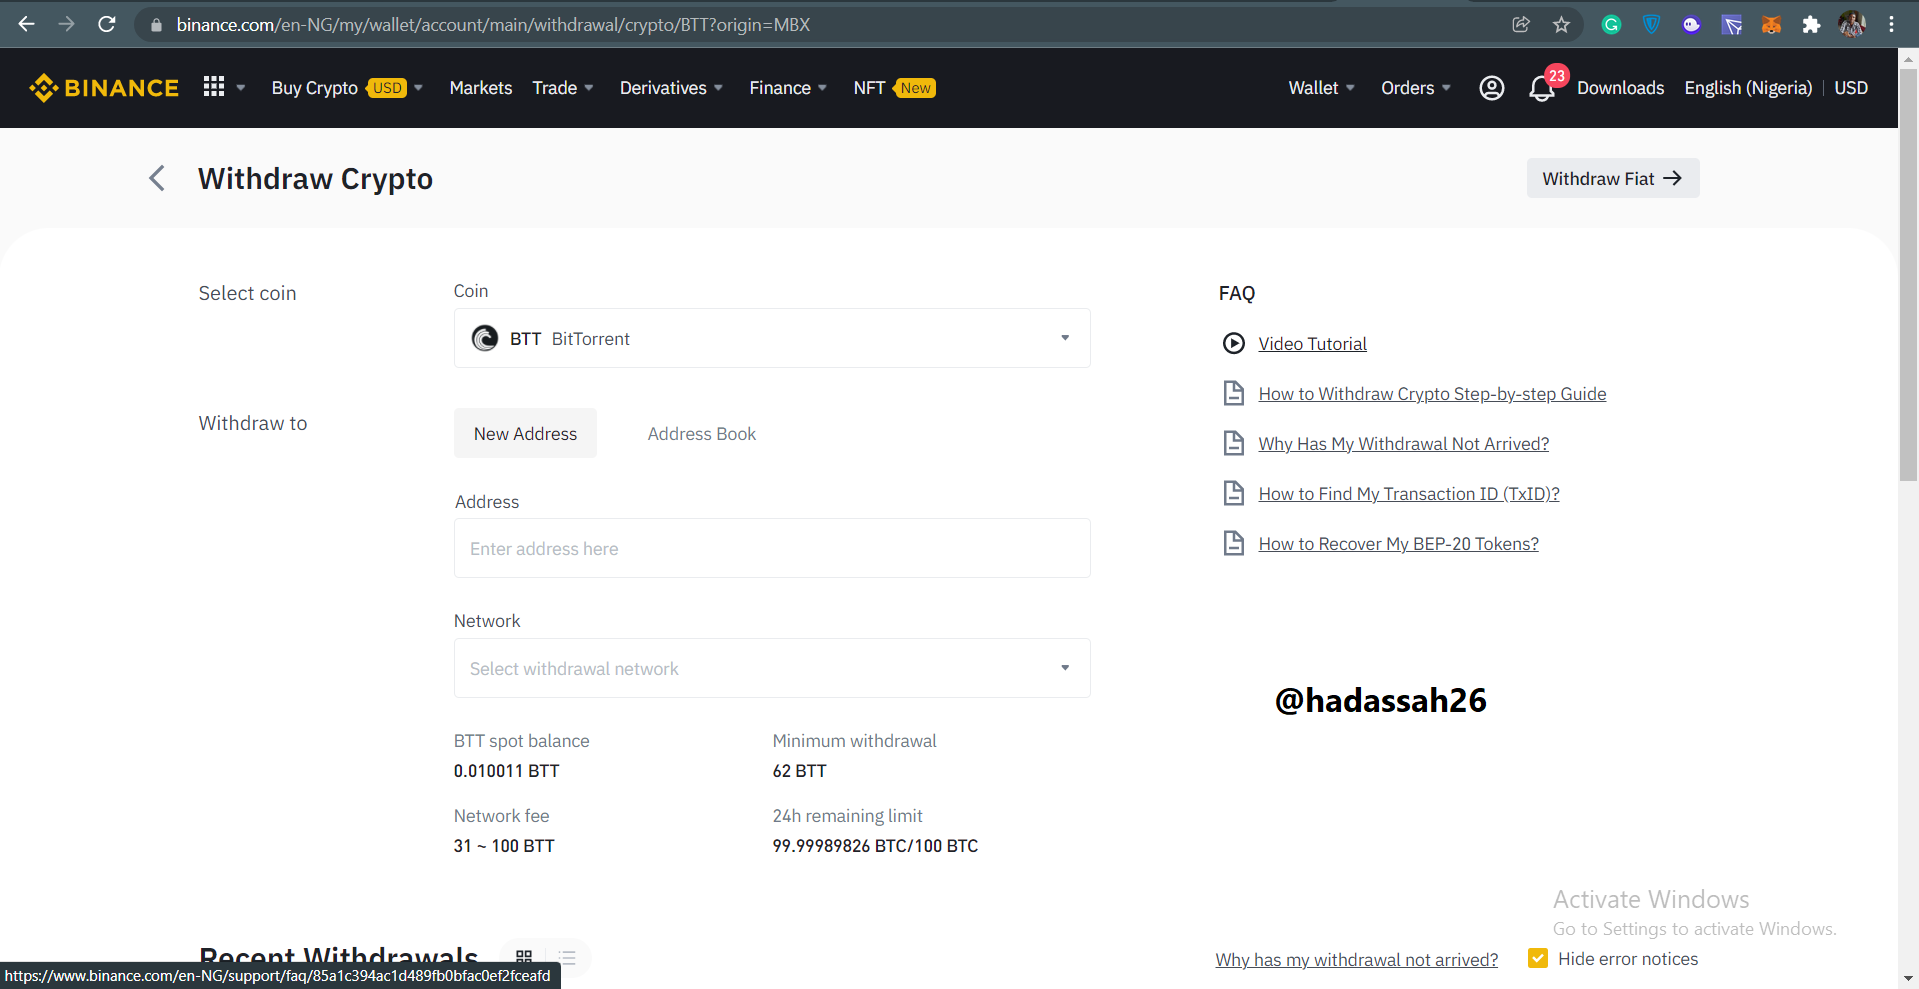The height and width of the screenshot is (989, 1919).
Task: Click Video Tutorial play icon
Action: coord(1234,343)
